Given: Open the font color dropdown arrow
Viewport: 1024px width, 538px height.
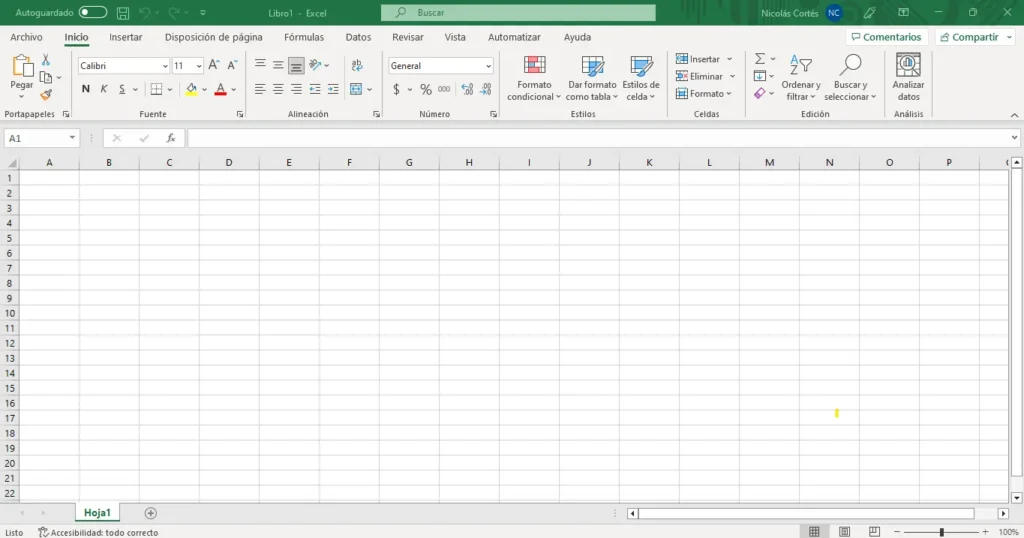Looking at the screenshot, I should tap(234, 89).
